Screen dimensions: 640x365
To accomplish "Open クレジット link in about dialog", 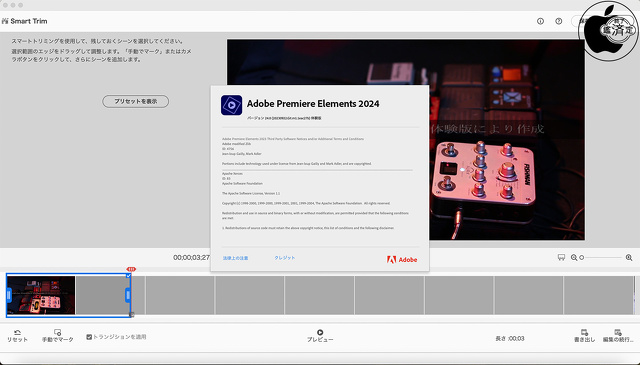I will coord(284,258).
